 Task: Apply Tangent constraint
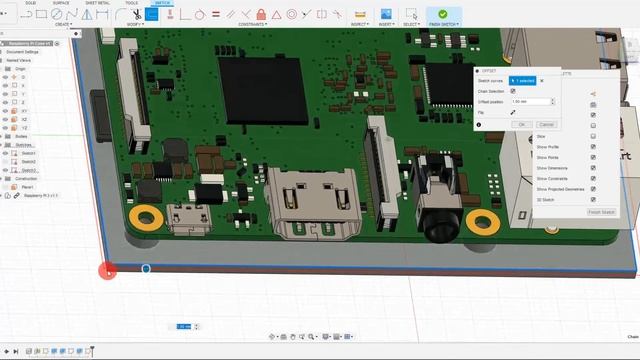tap(200, 14)
